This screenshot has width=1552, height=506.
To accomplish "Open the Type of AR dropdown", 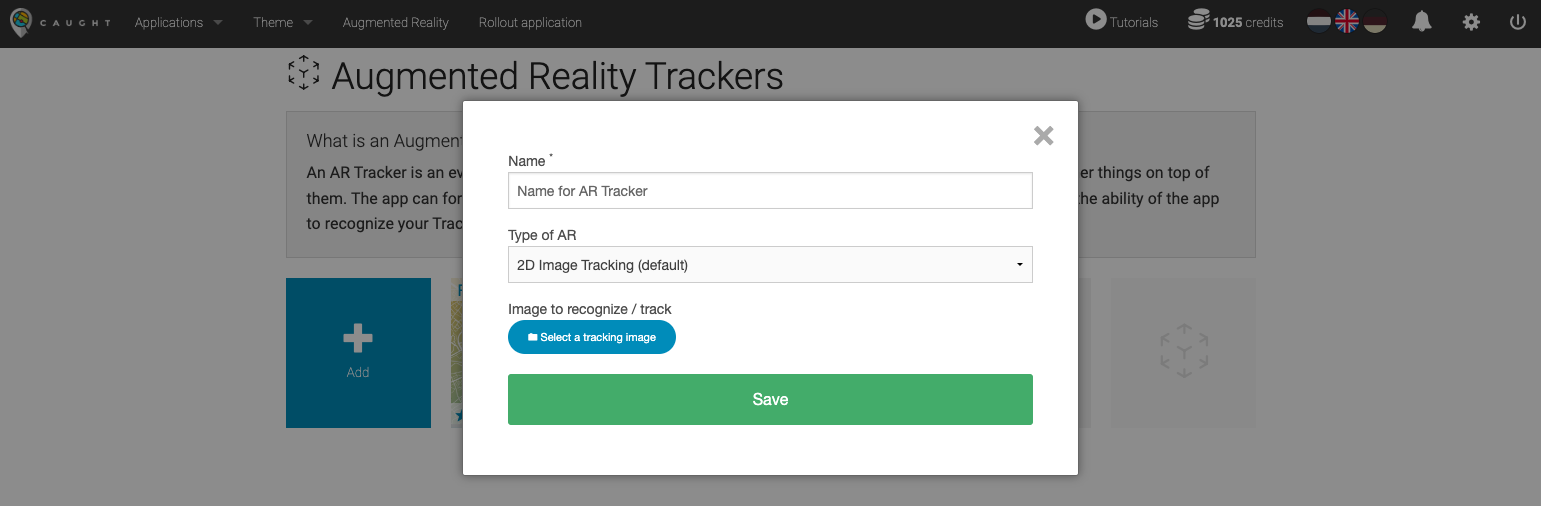I will (x=770, y=265).
